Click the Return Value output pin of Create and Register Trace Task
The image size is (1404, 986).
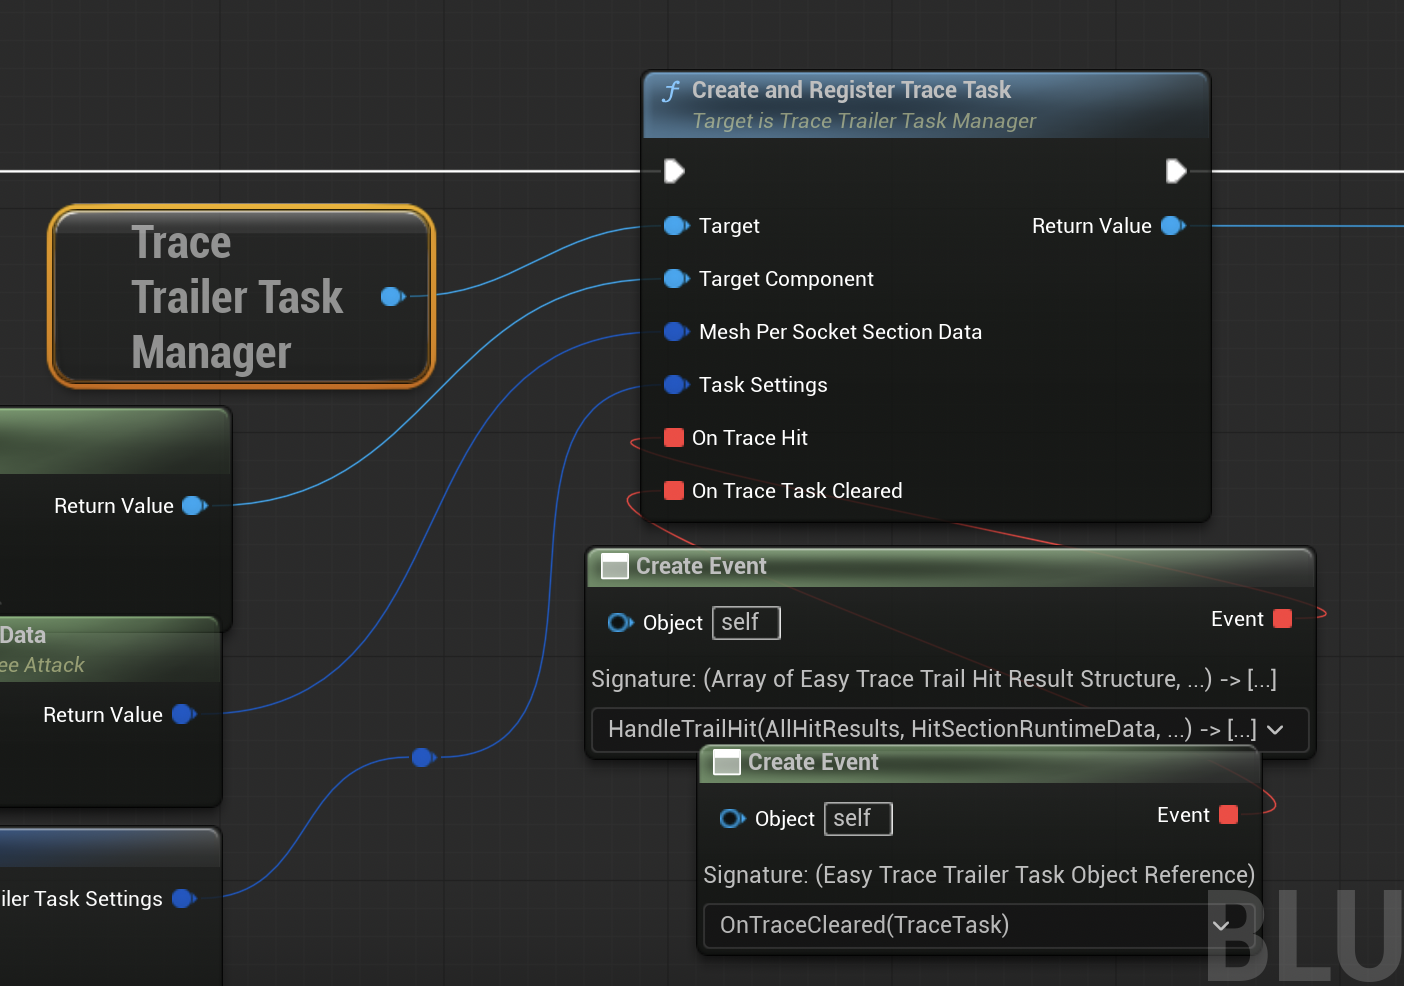1170,226
